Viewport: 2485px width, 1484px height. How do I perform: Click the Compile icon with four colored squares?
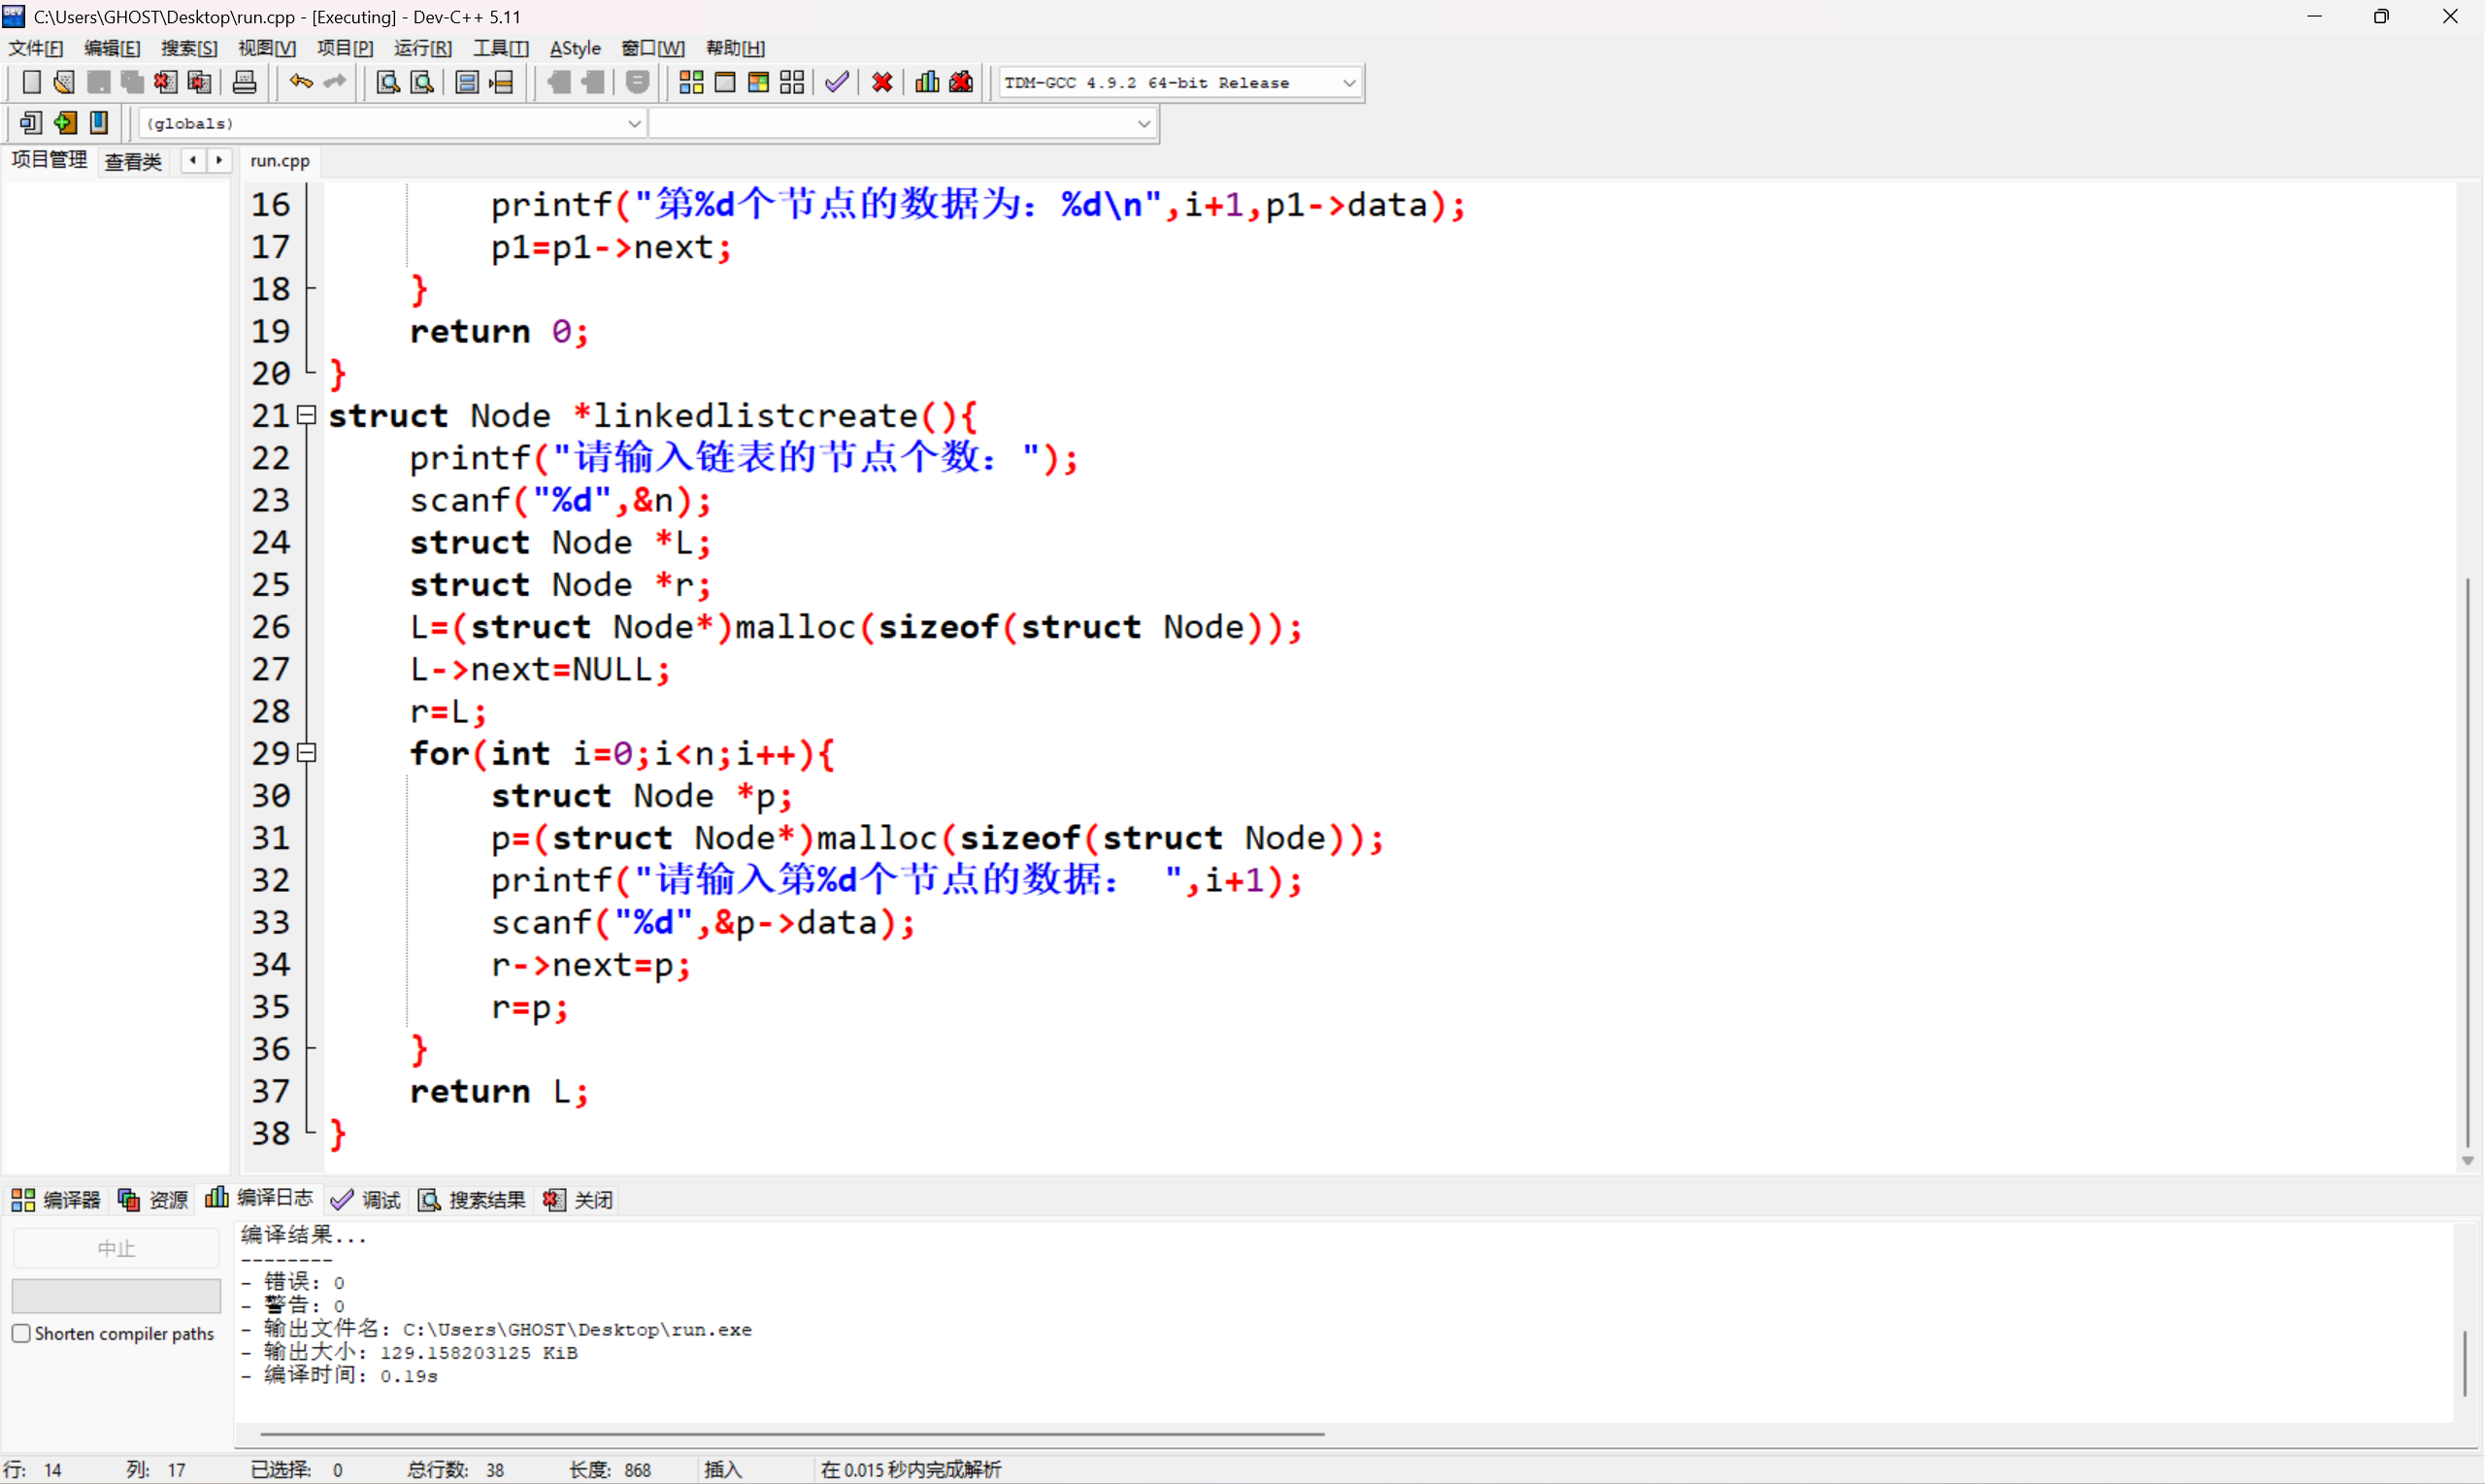691,82
